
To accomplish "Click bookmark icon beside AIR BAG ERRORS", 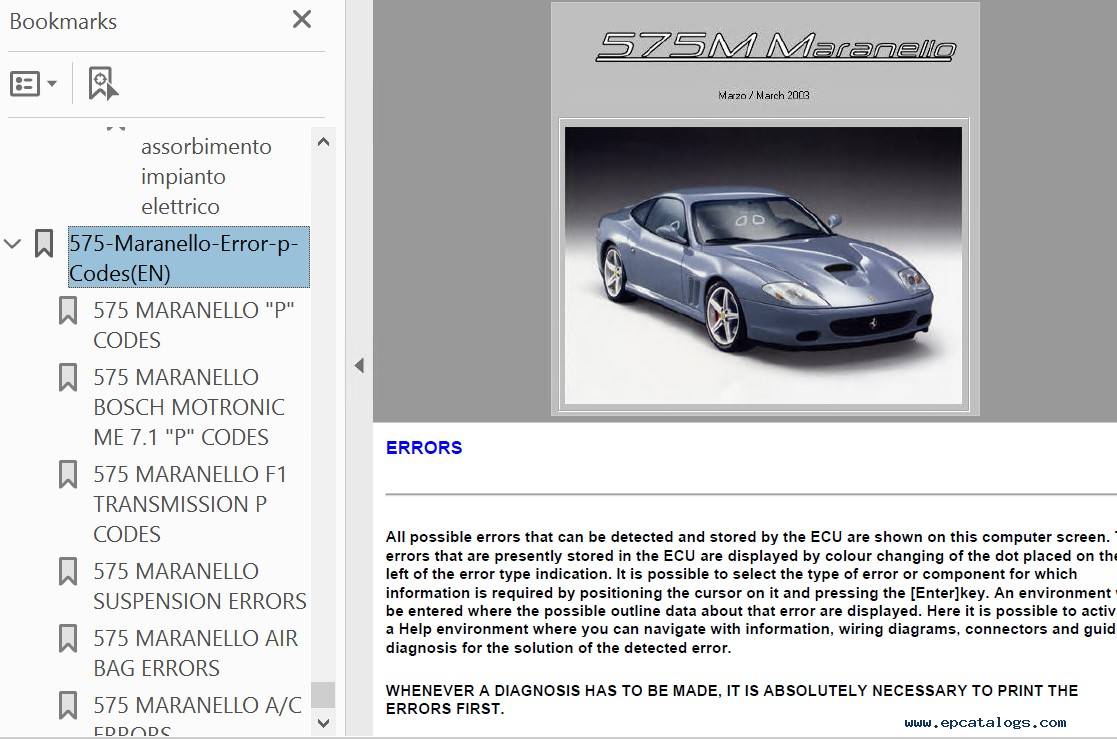I will coord(68,639).
